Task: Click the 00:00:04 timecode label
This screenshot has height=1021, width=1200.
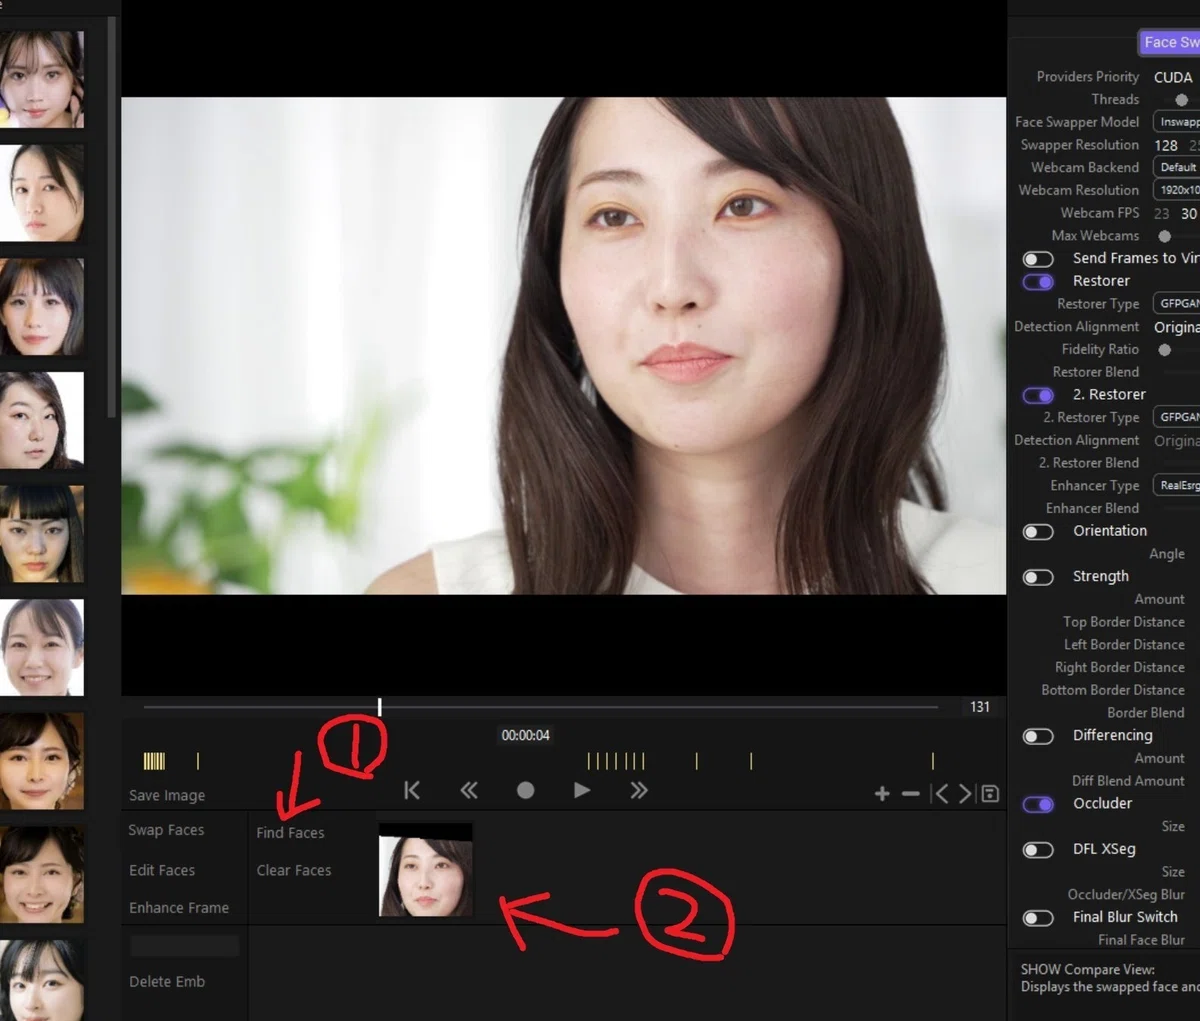Action: 525,735
